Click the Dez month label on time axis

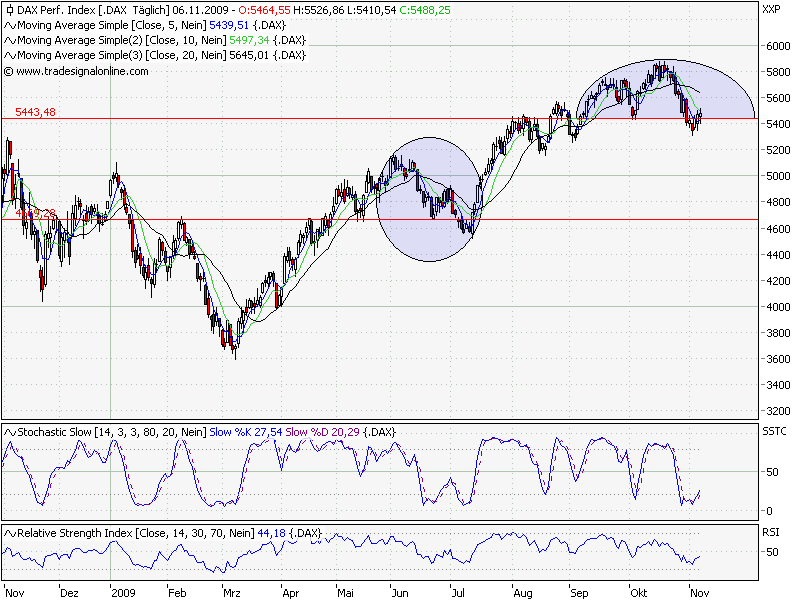tap(69, 593)
